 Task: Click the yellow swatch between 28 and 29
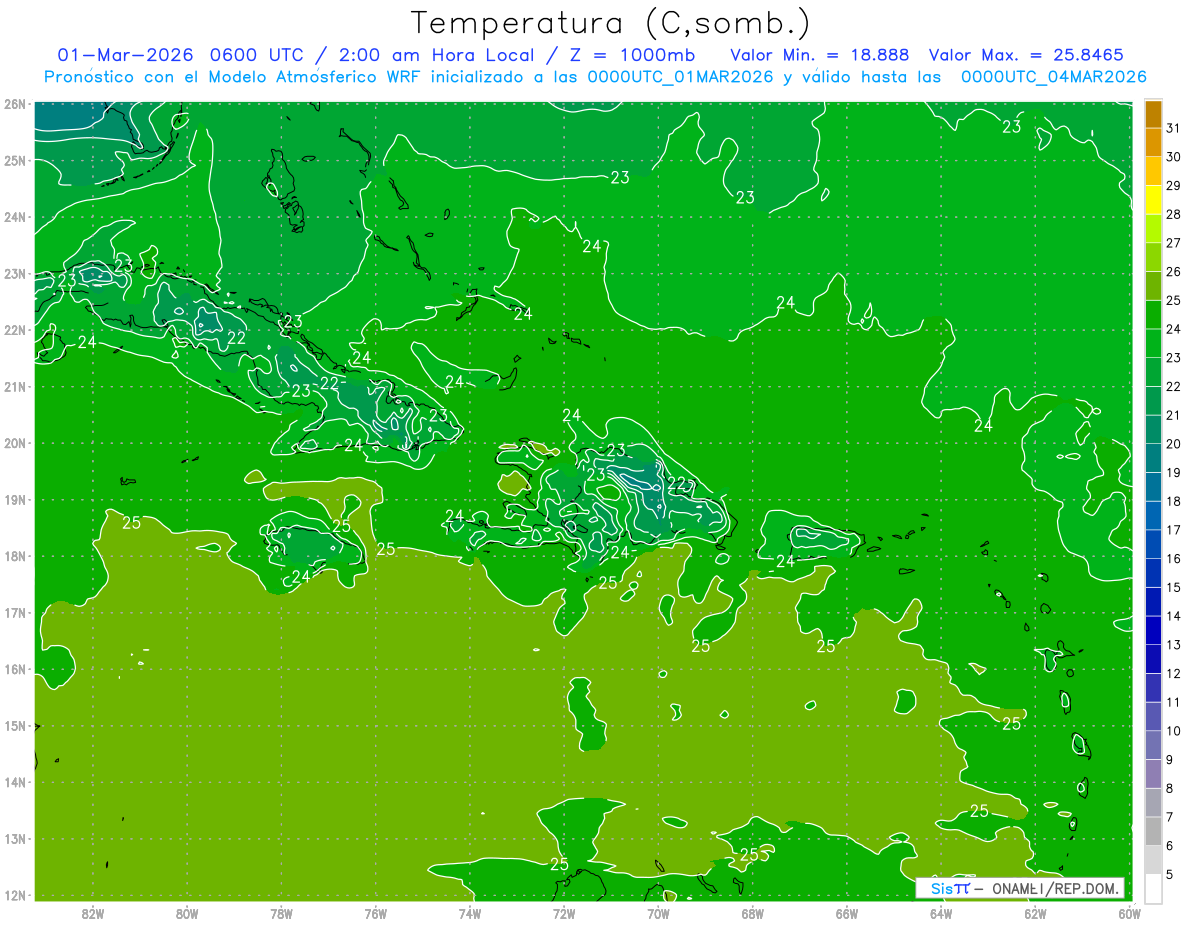click(1153, 200)
